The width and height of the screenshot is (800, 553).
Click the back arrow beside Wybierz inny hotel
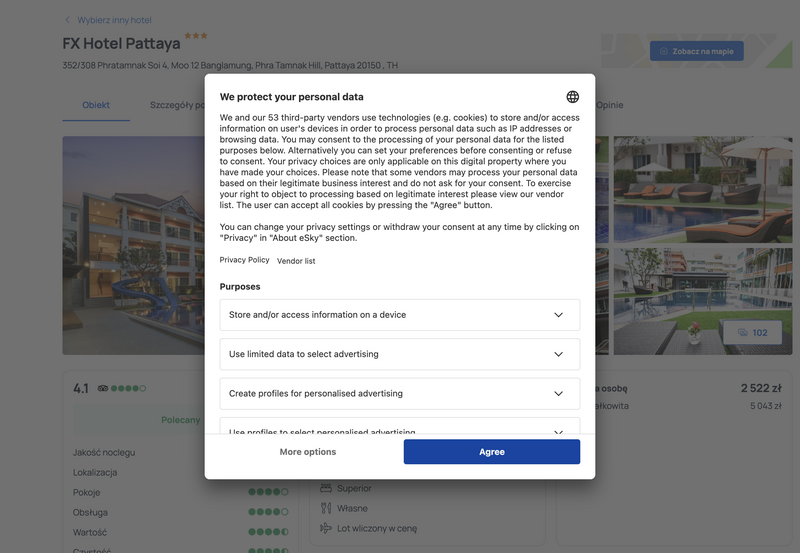tap(67, 20)
